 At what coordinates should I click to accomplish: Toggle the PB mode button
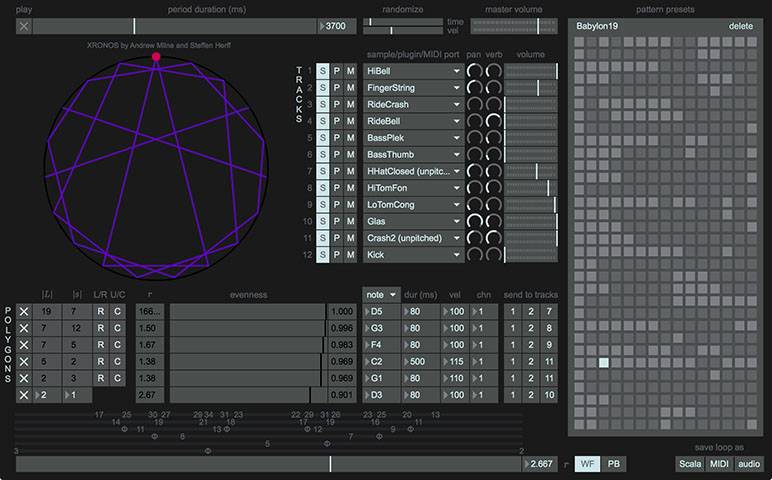tap(613, 464)
